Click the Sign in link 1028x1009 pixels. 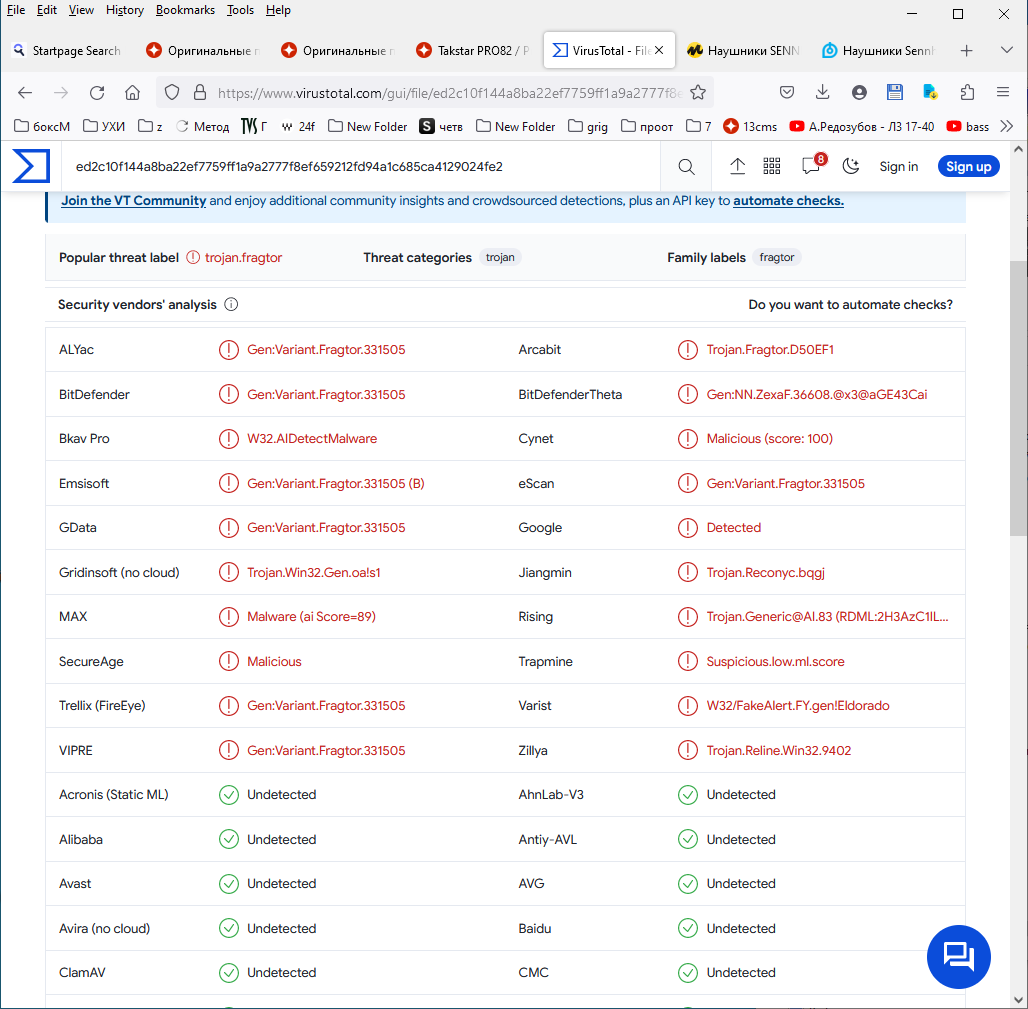(898, 167)
